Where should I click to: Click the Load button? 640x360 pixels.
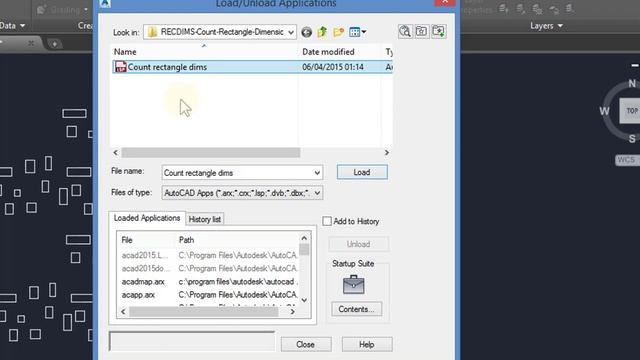click(362, 172)
